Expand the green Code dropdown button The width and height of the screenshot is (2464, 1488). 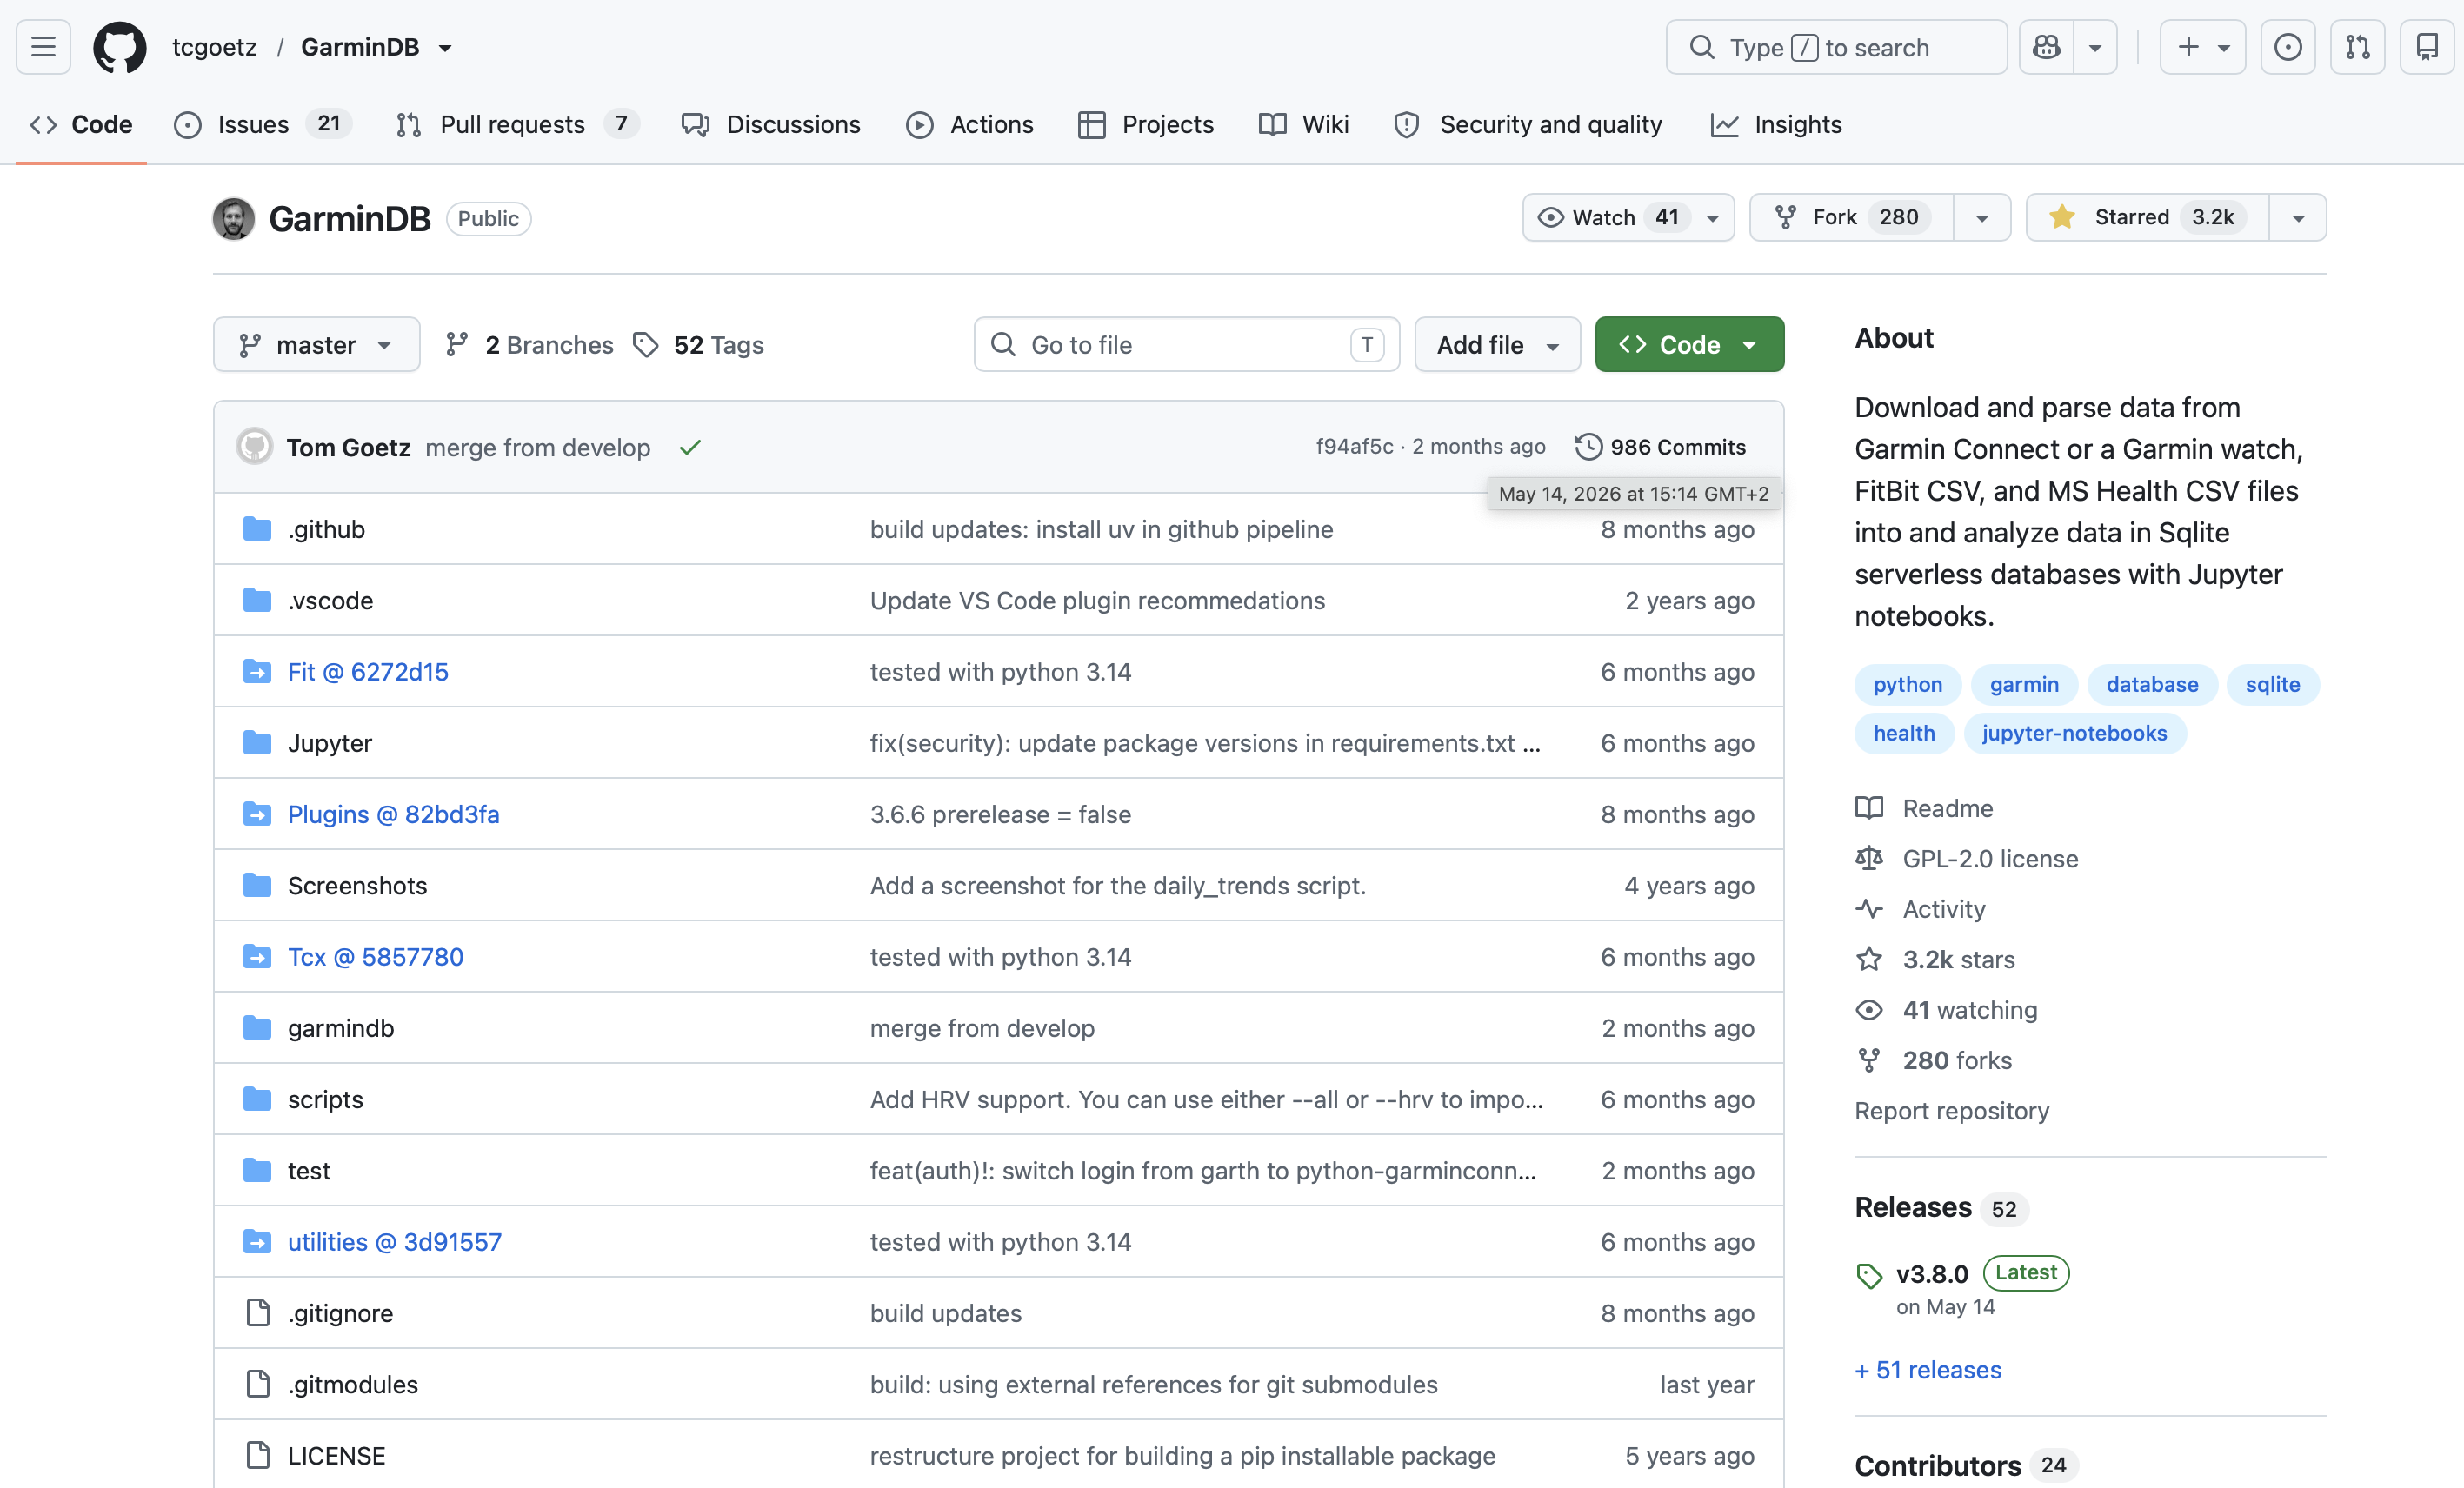pyautogui.click(x=1689, y=344)
